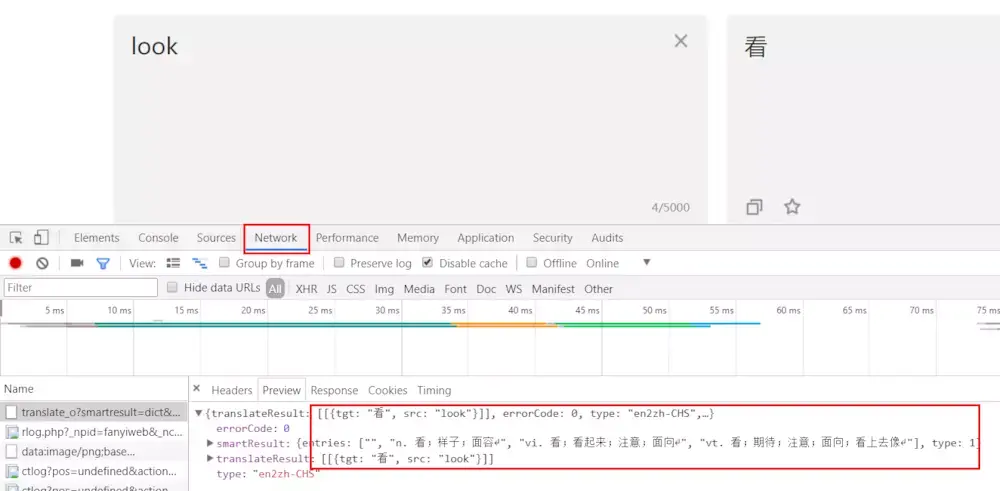1000x491 pixels.
Task: Filter requests by Img
Action: coord(384,289)
